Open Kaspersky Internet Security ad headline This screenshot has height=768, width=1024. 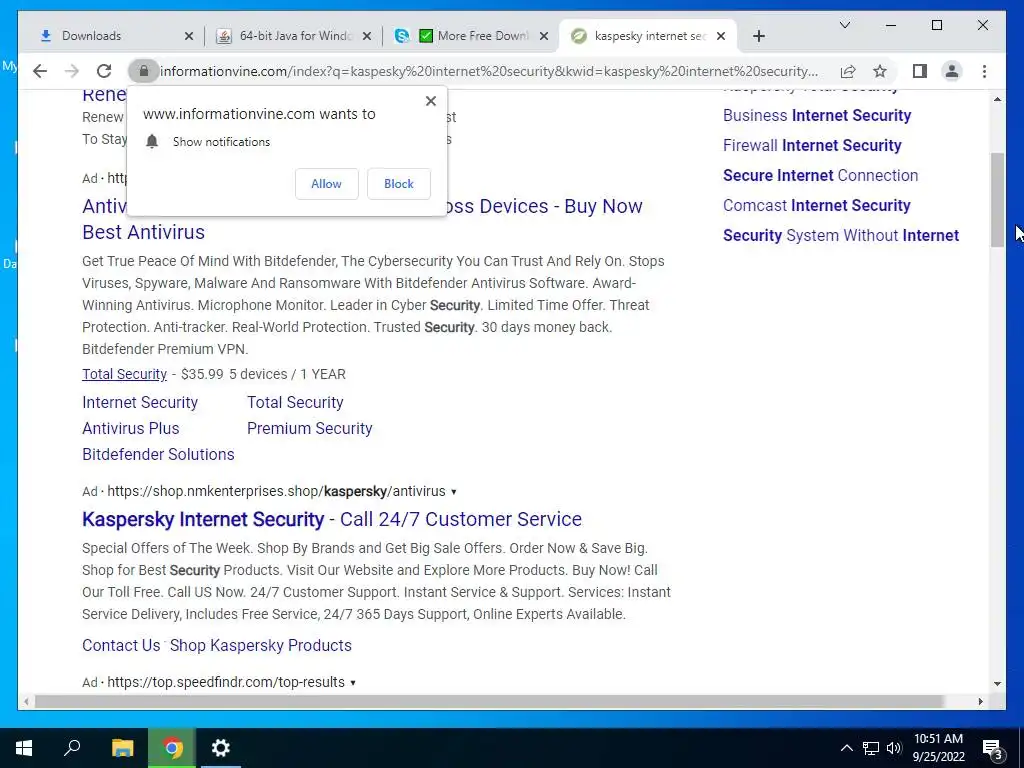pyautogui.click(x=332, y=519)
